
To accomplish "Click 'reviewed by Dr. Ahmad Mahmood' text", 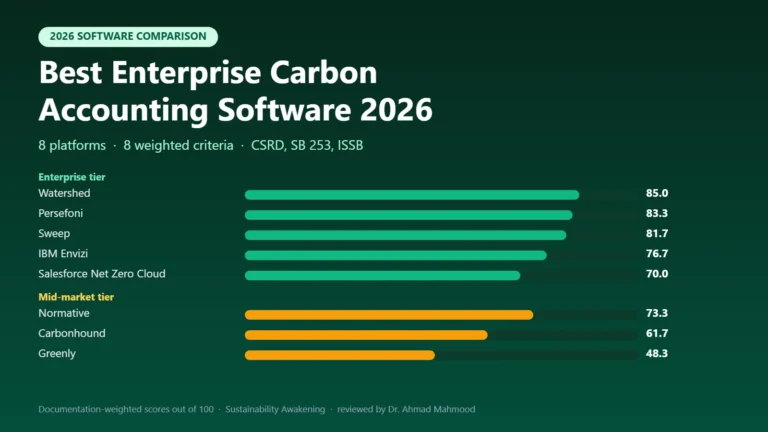I will pos(406,409).
